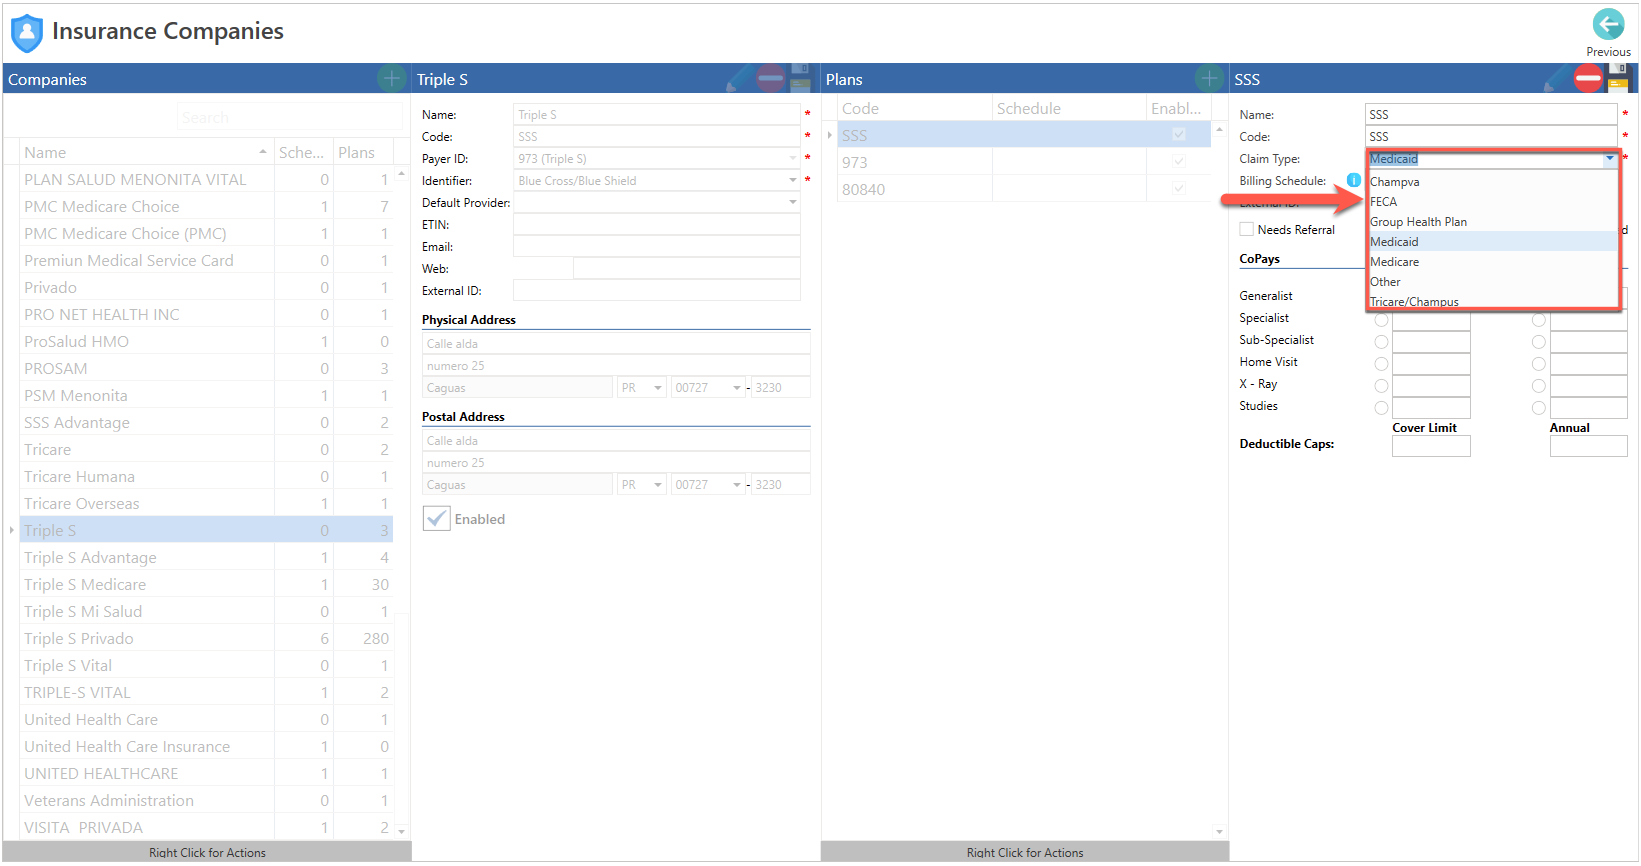Select second radio button in Sub-Specialist row
This screenshot has height=866, width=1641.
pos(1539,342)
